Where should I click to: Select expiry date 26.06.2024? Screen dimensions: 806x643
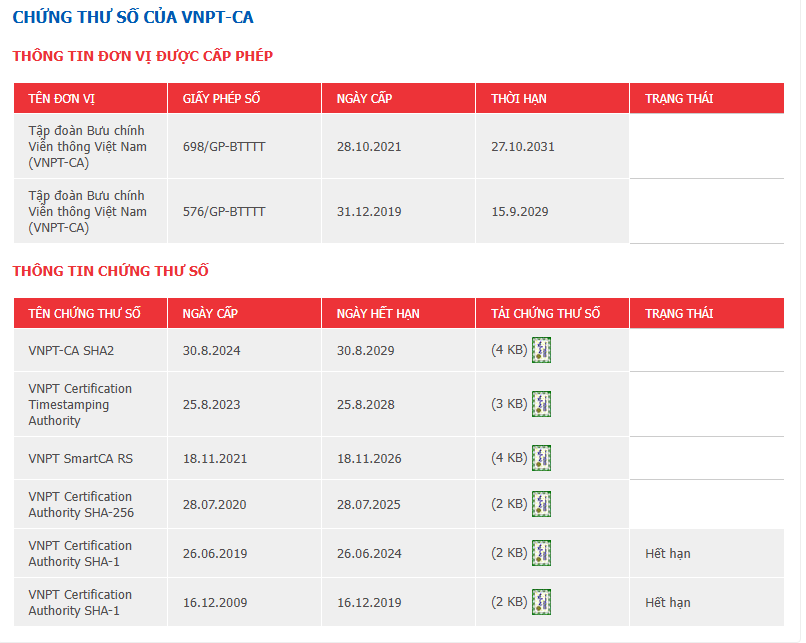coord(369,554)
